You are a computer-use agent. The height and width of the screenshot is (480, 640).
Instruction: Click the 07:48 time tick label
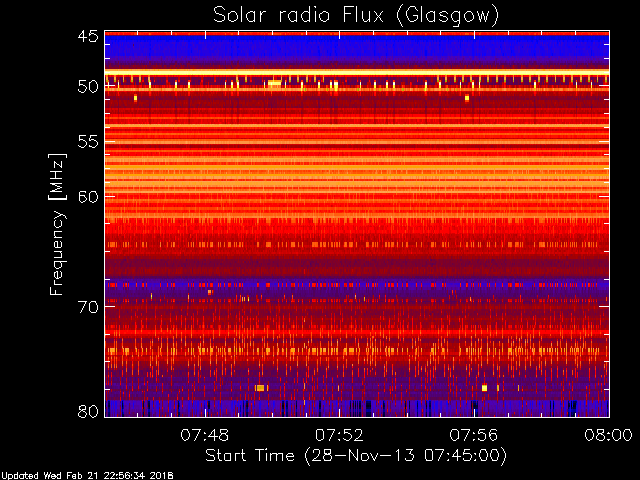(x=204, y=435)
